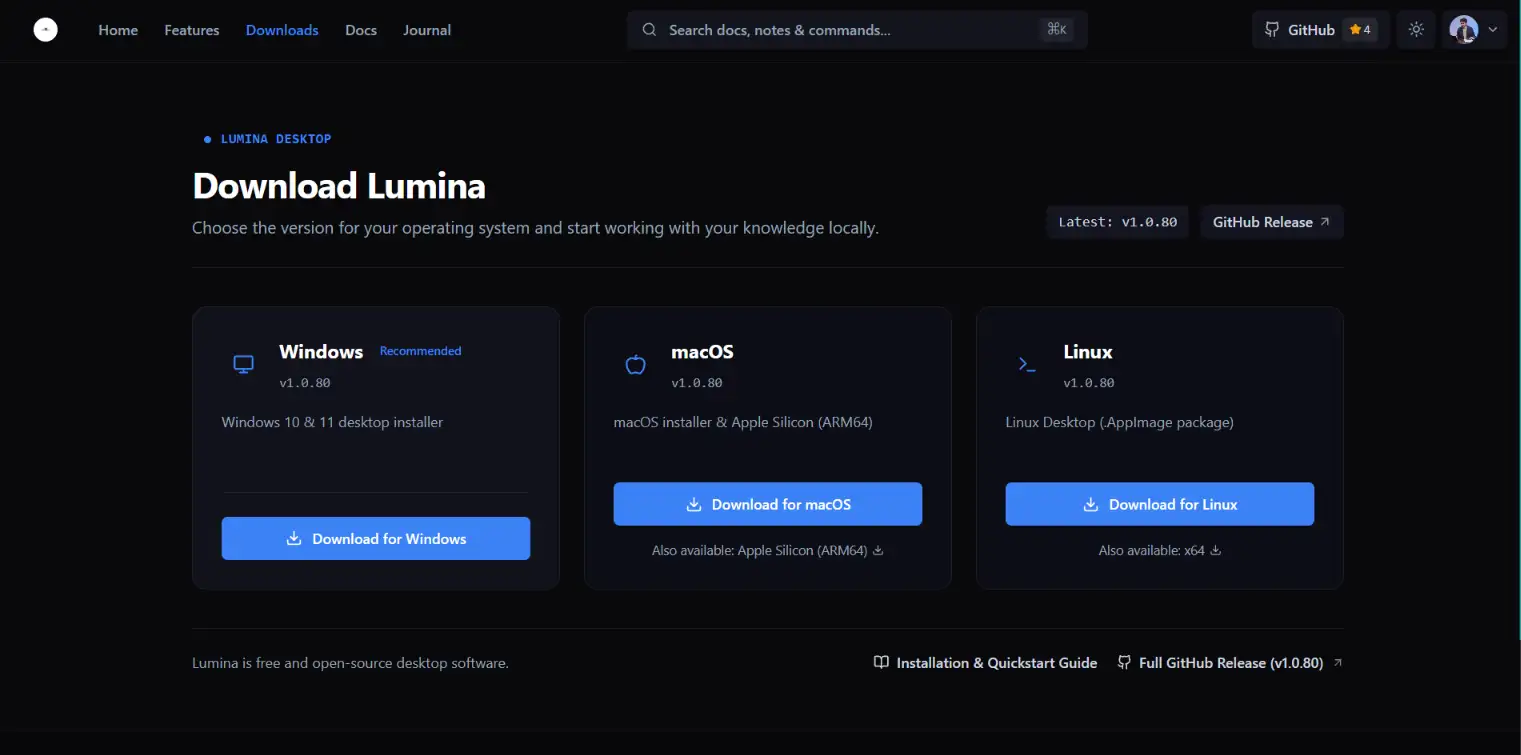Open the Full GitHub Release (v1.0.80) link
The height and width of the screenshot is (755, 1521).
tap(1230, 663)
